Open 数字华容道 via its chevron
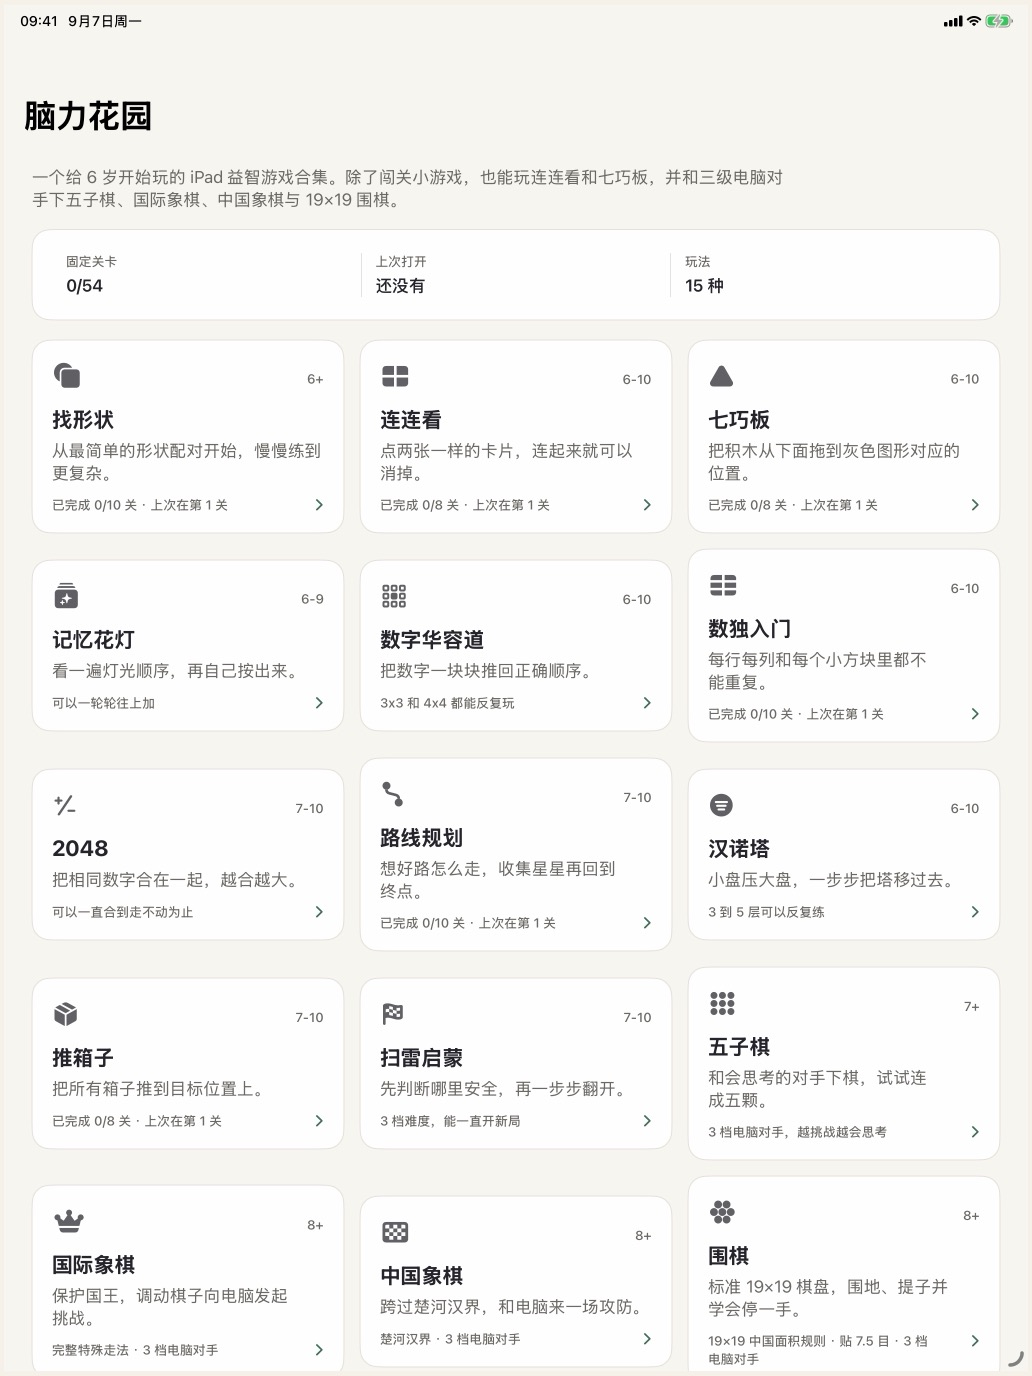The image size is (1032, 1376). coord(647,703)
